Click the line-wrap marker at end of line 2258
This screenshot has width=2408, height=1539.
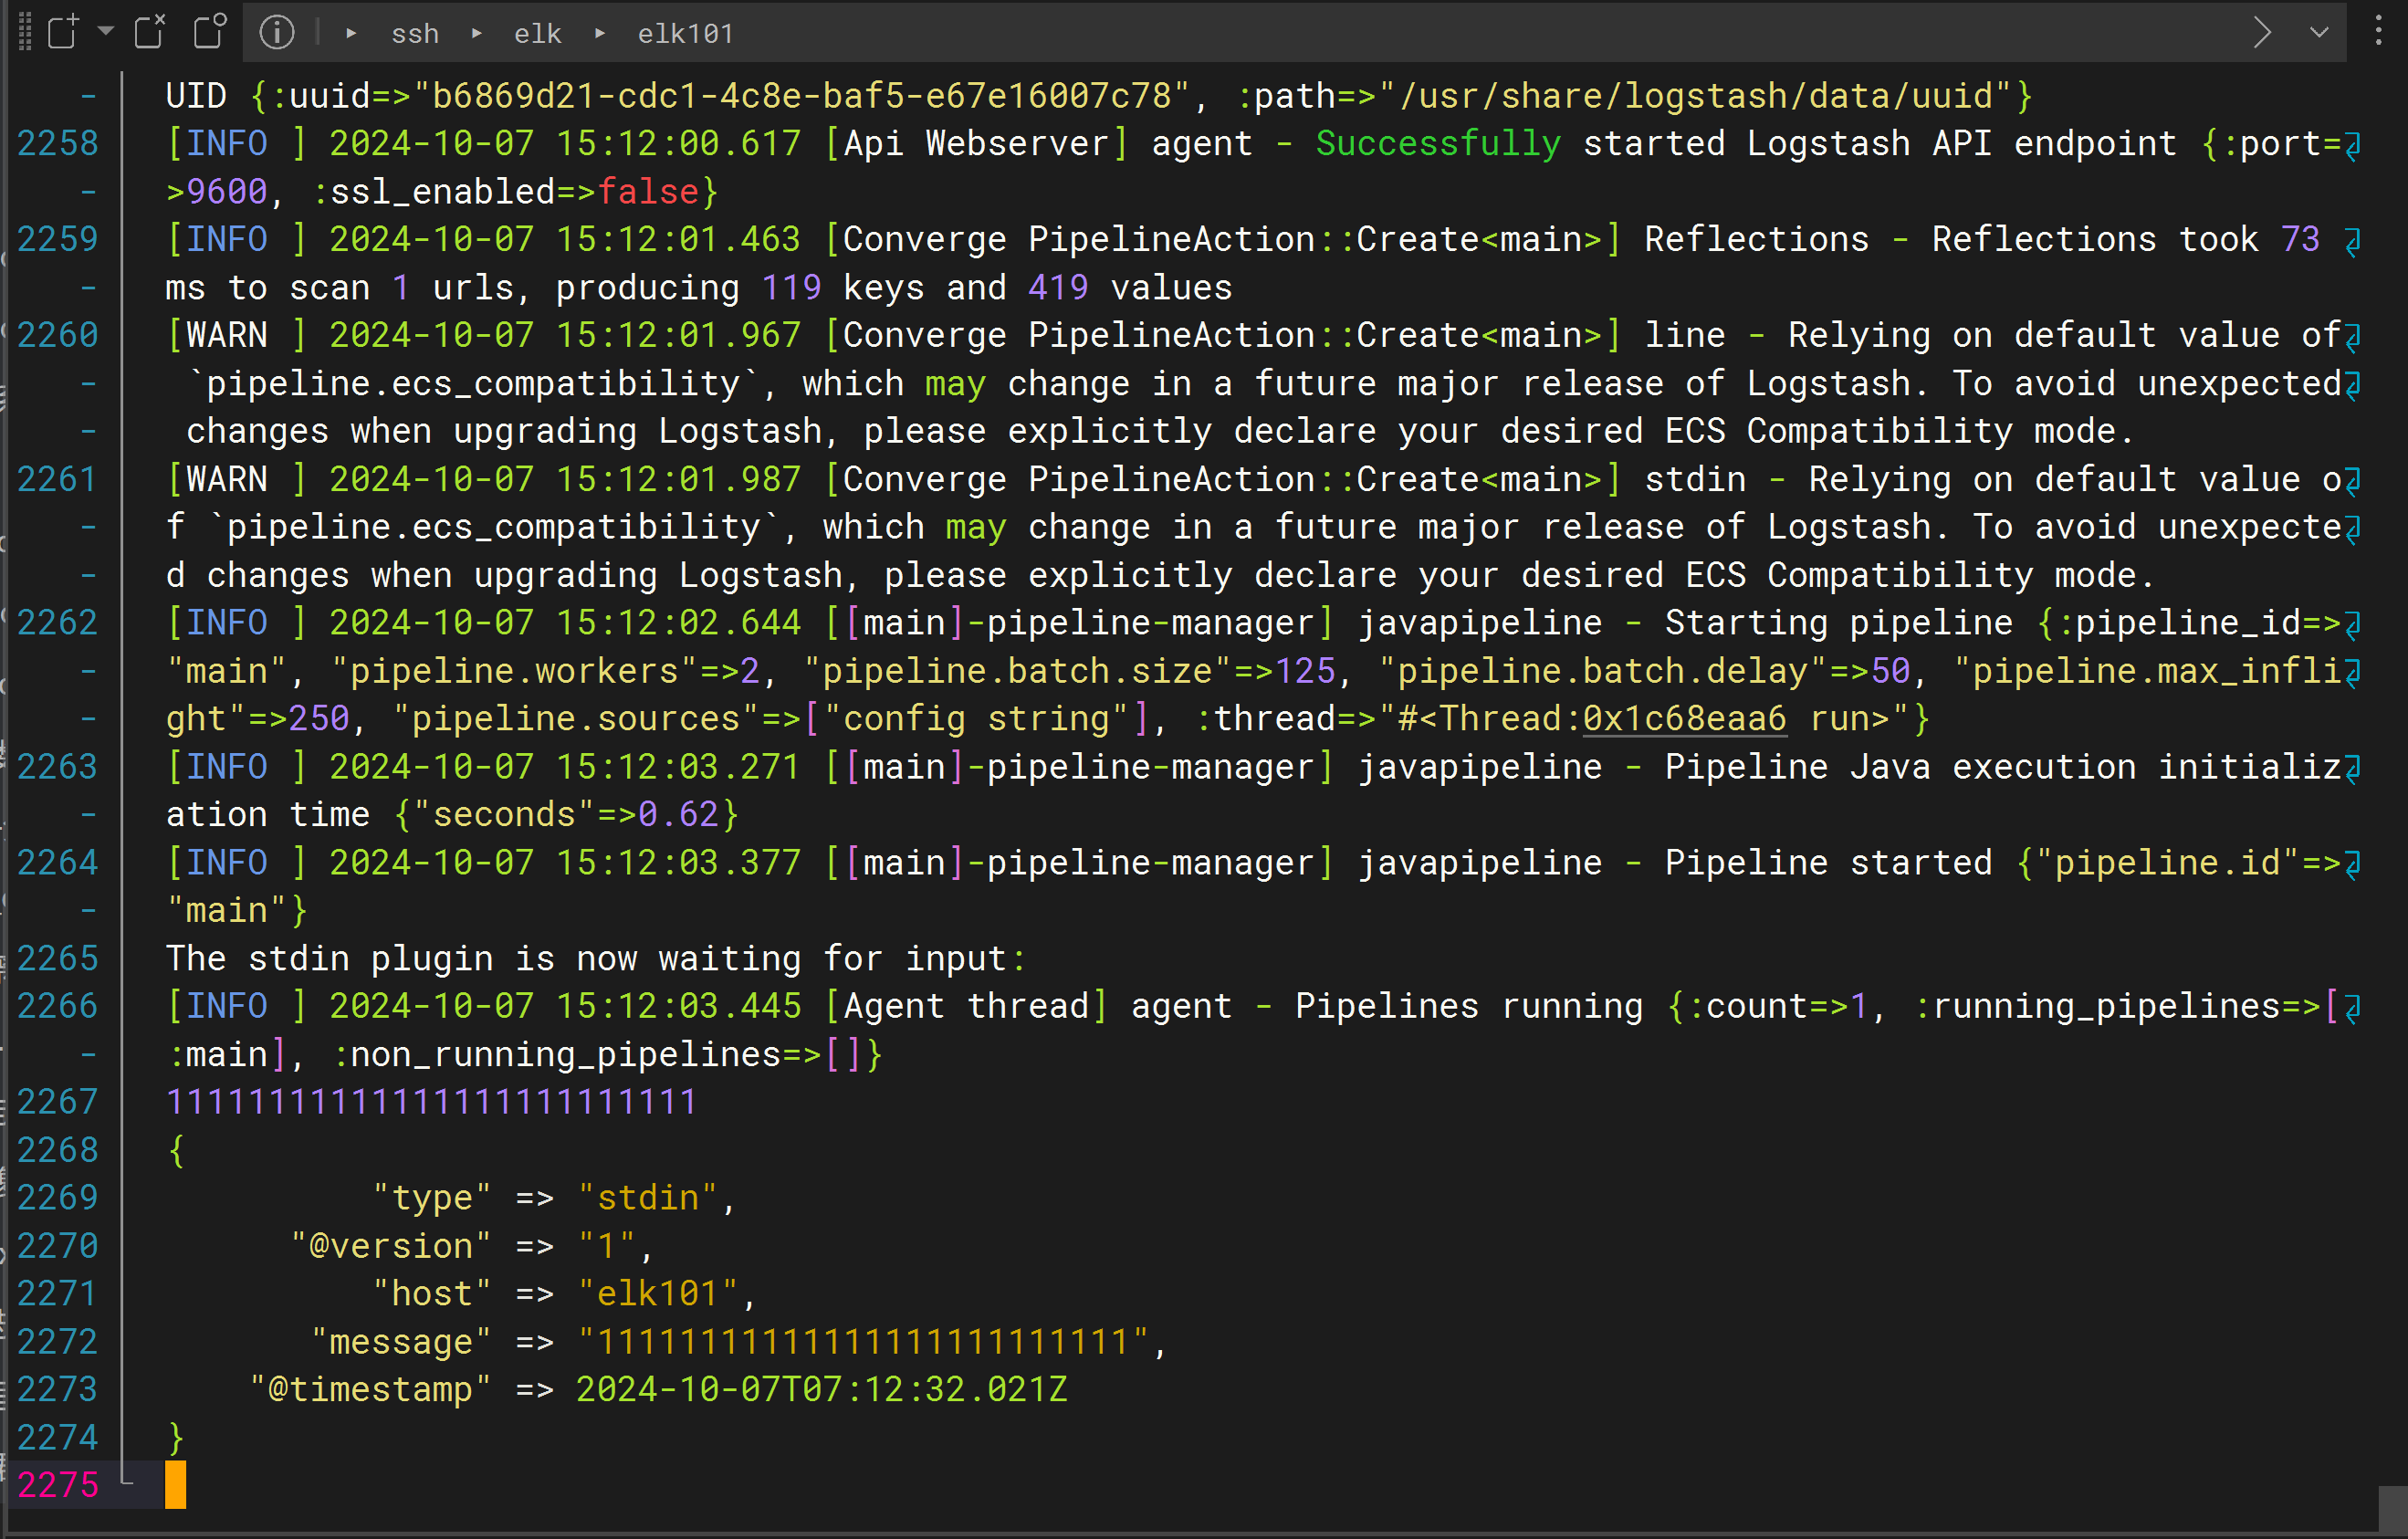pos(2353,146)
